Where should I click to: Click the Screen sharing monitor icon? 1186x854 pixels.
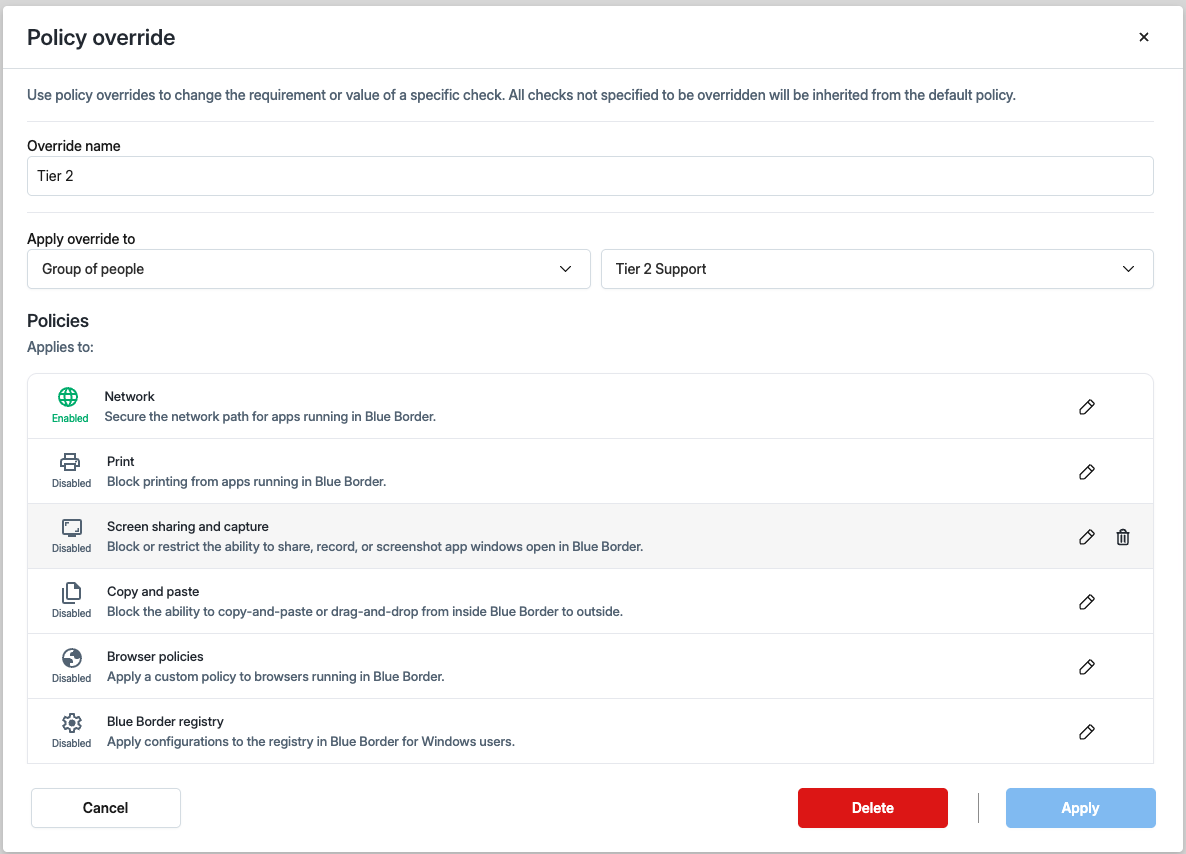[x=72, y=527]
